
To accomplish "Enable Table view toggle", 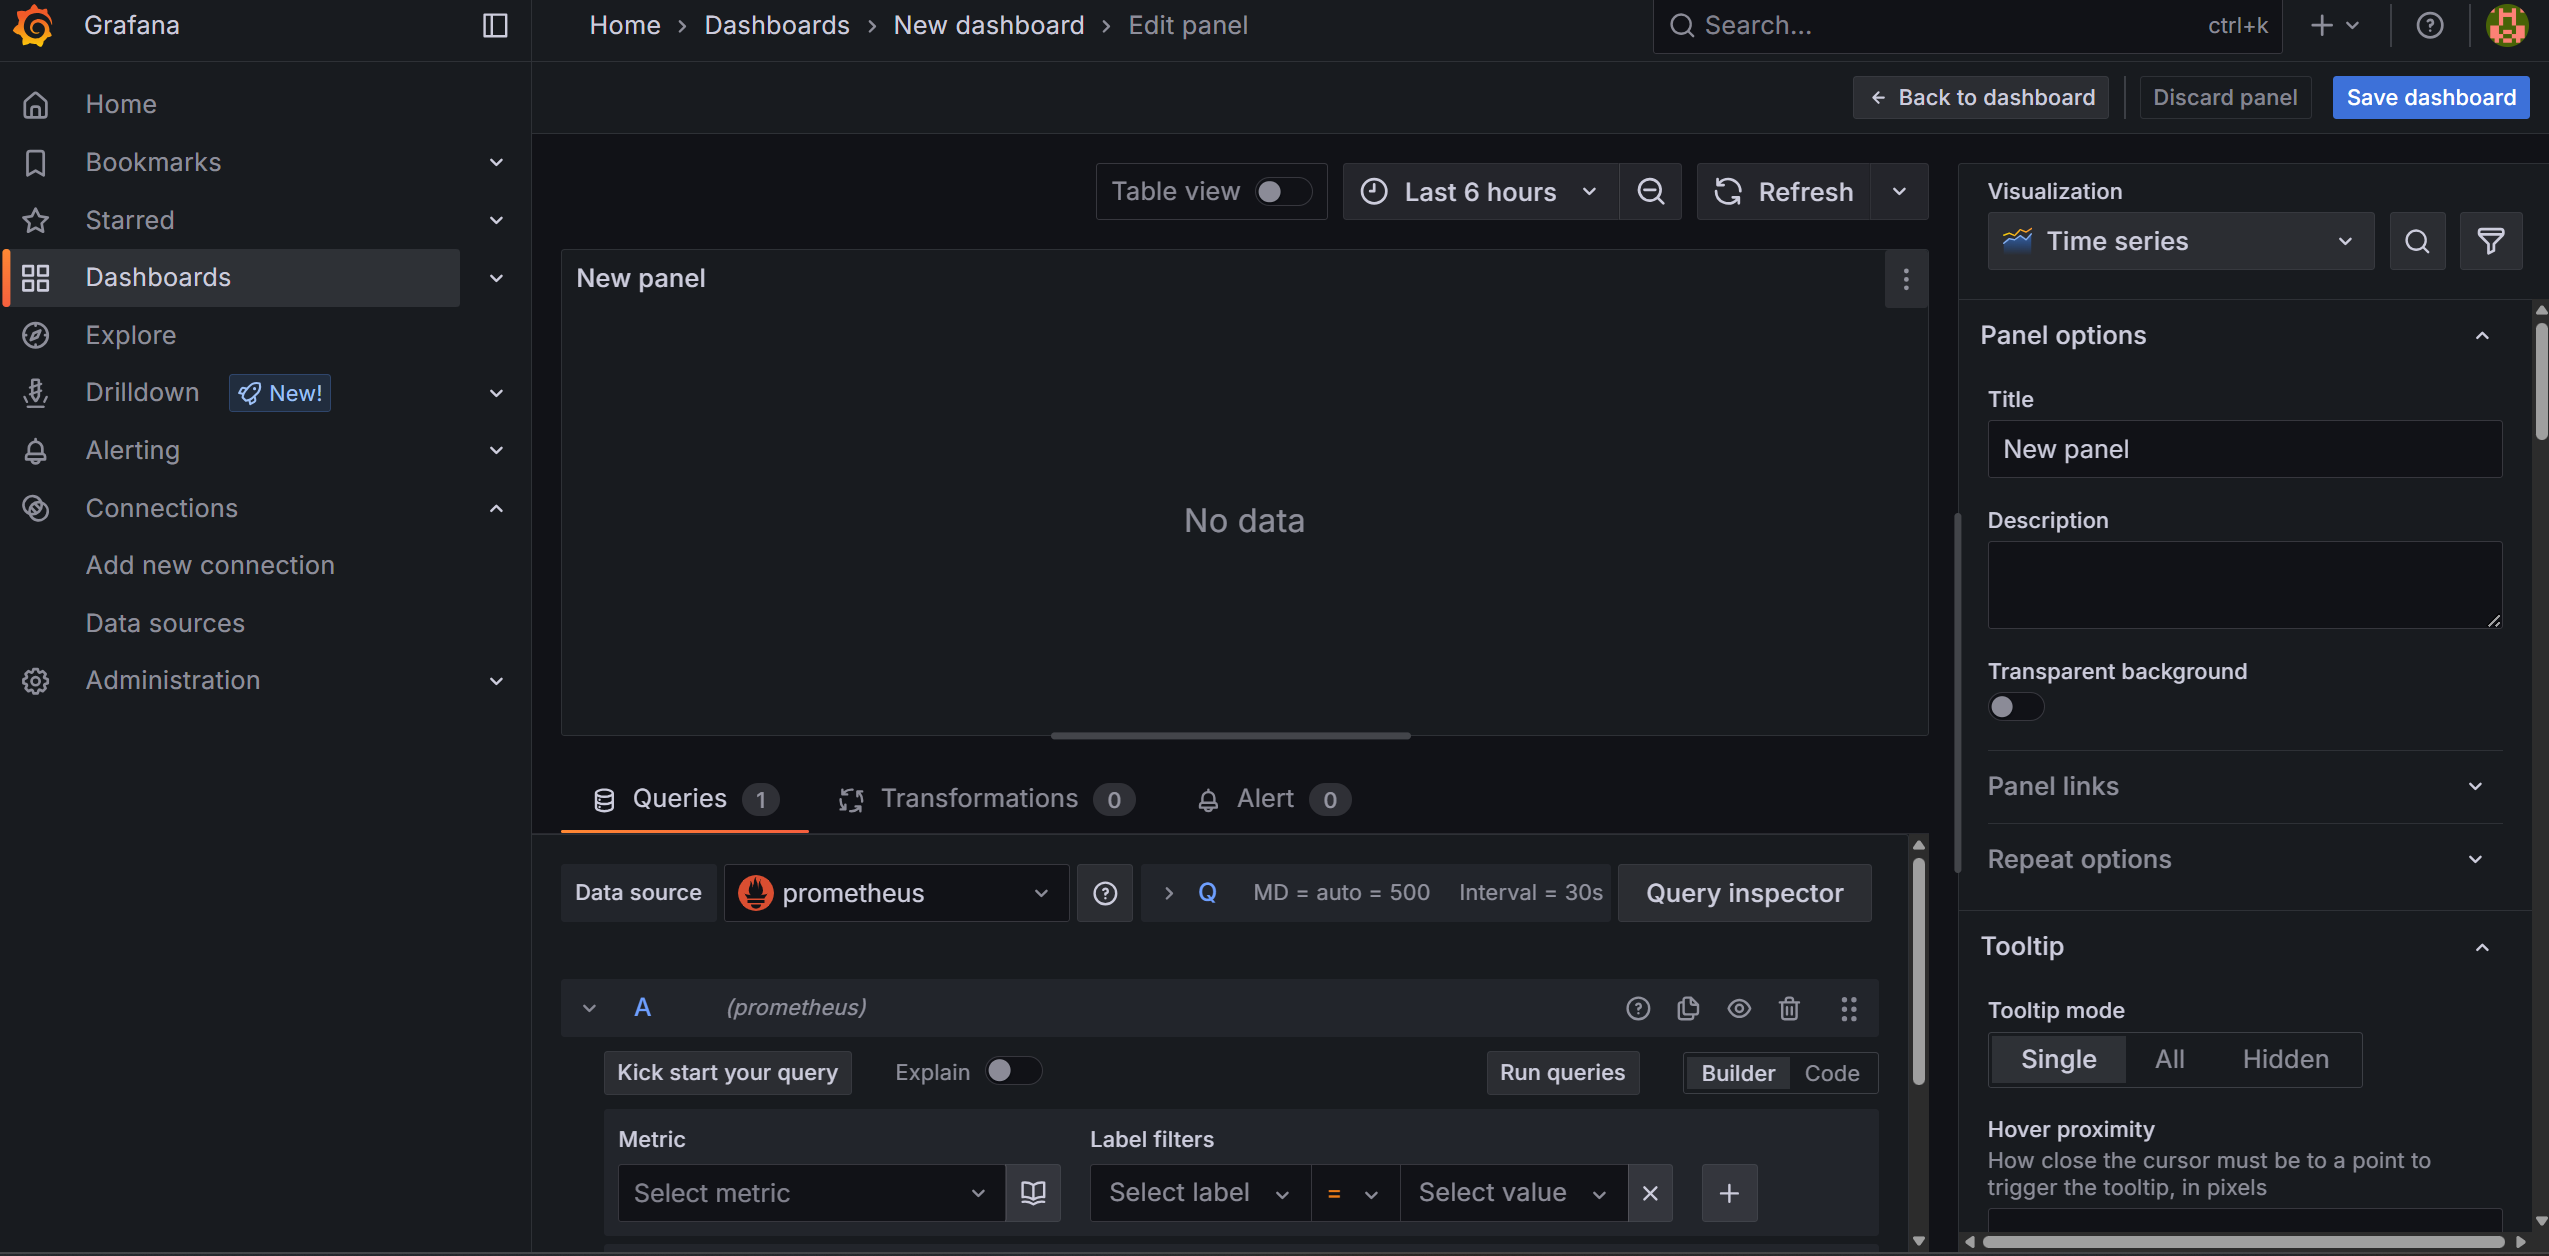I will point(1283,191).
